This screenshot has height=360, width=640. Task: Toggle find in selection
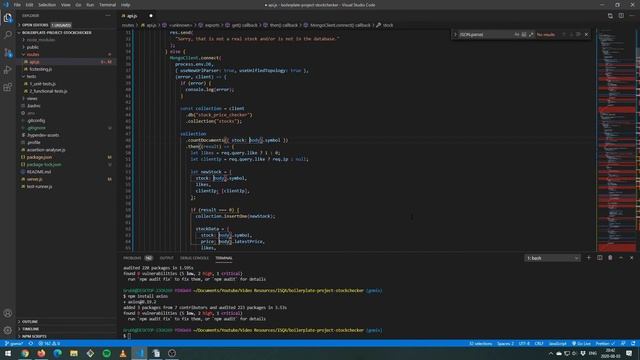click(578, 35)
